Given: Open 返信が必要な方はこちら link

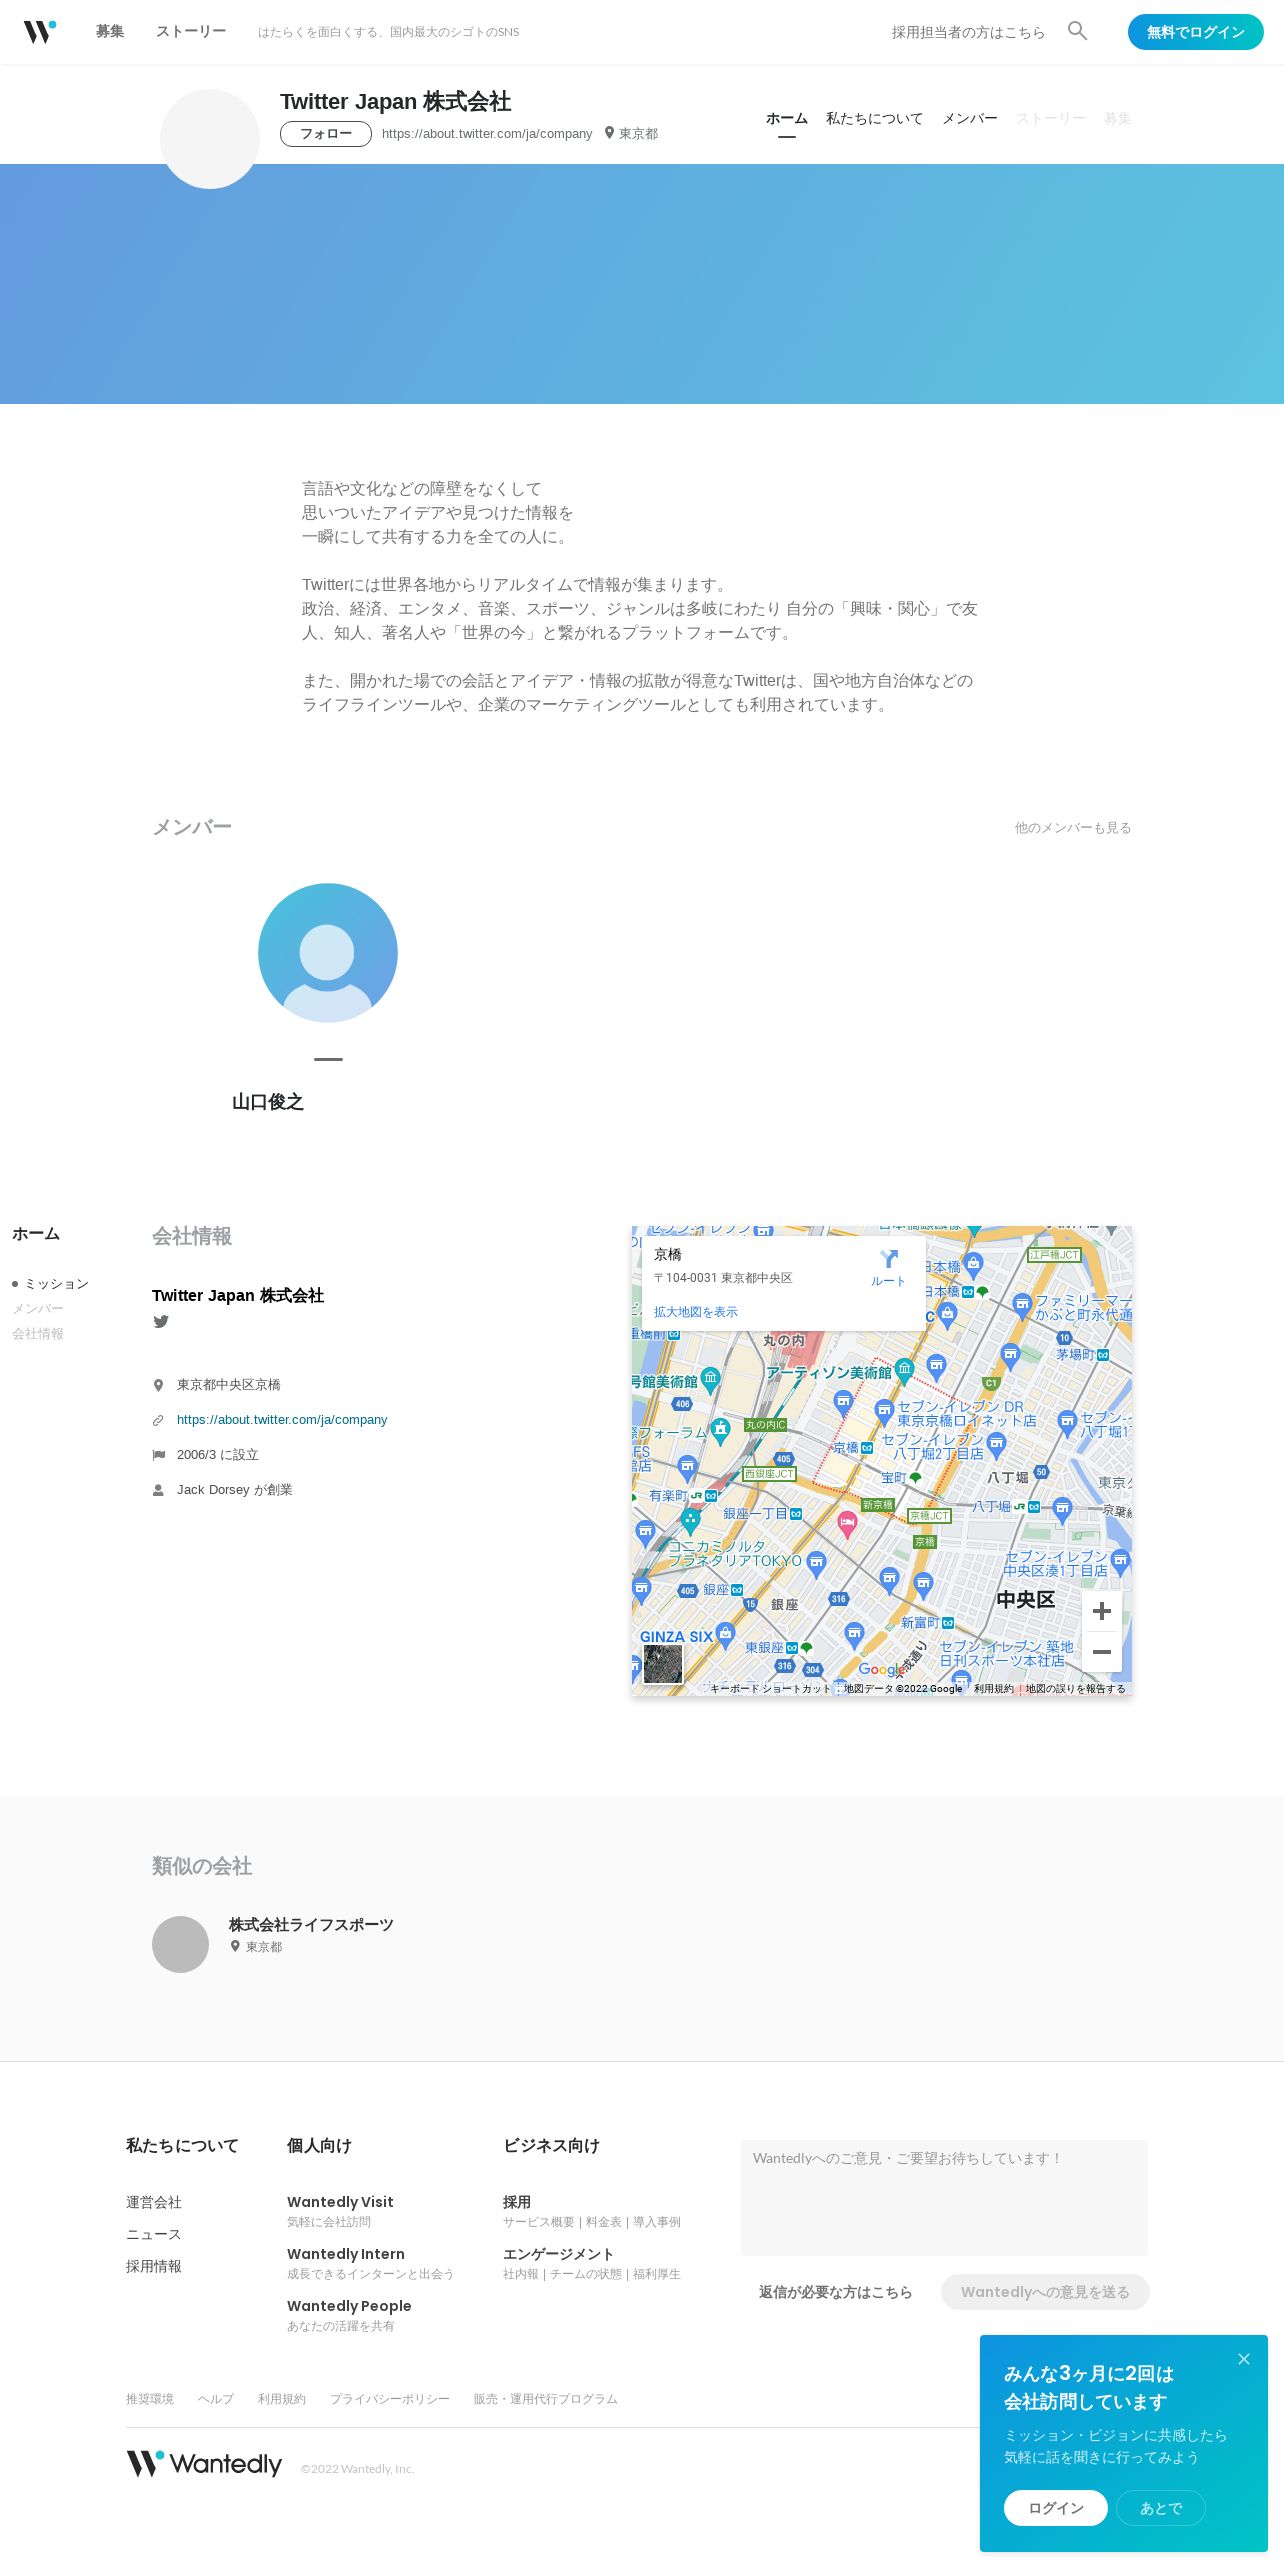Looking at the screenshot, I should [x=836, y=2292].
